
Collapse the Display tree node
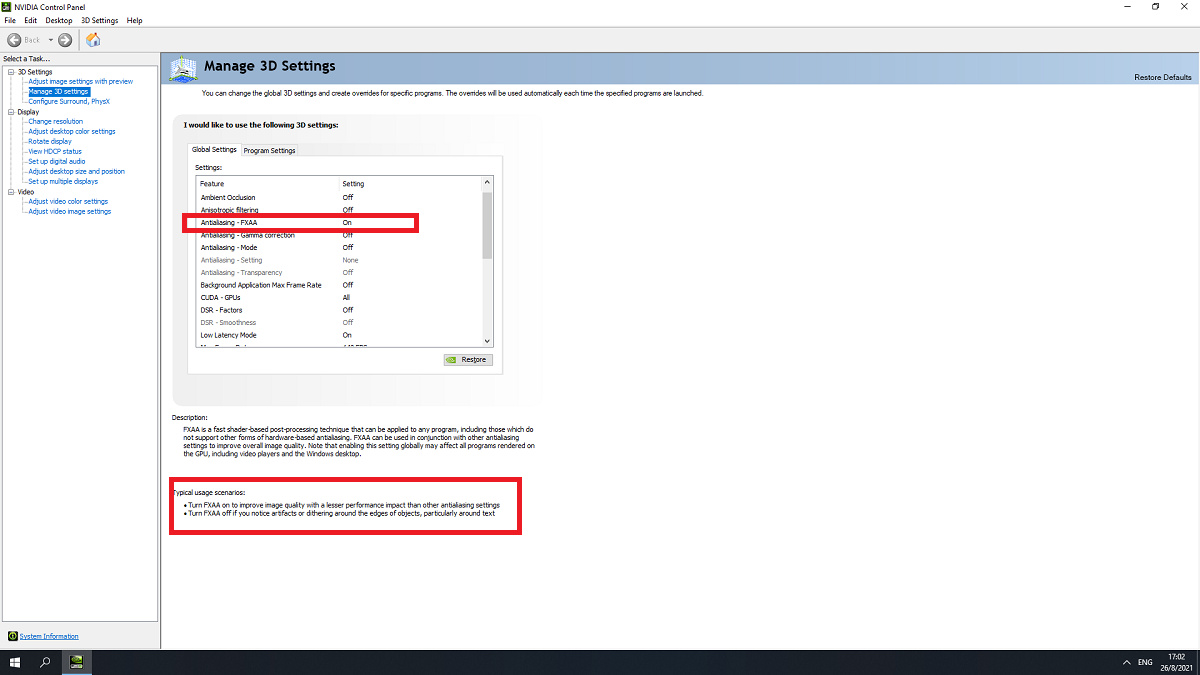pos(10,112)
